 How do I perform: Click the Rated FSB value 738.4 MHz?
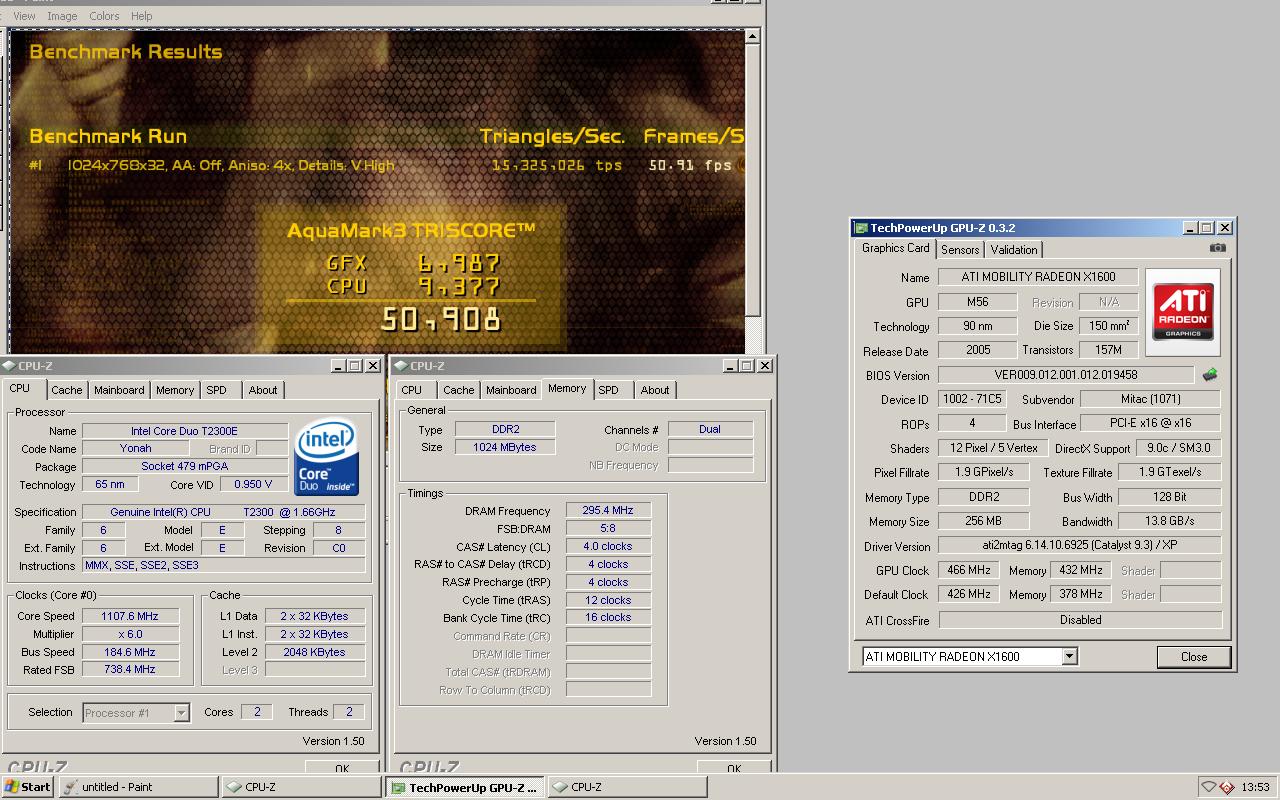[x=130, y=670]
